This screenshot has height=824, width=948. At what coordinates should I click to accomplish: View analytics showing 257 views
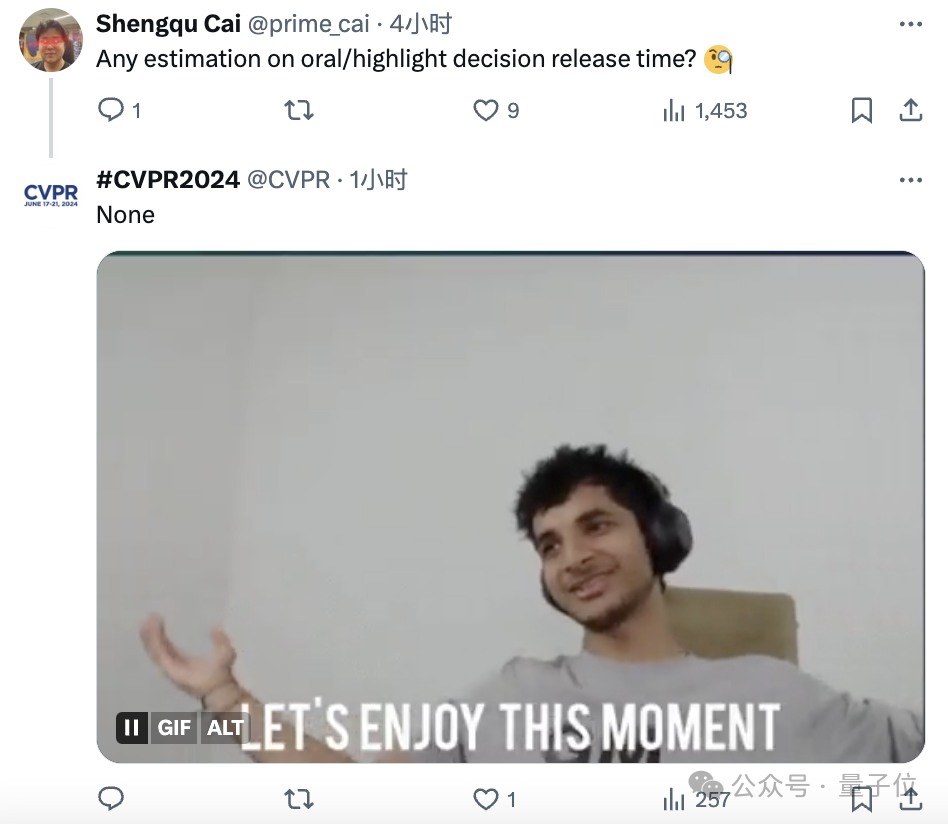[696, 799]
